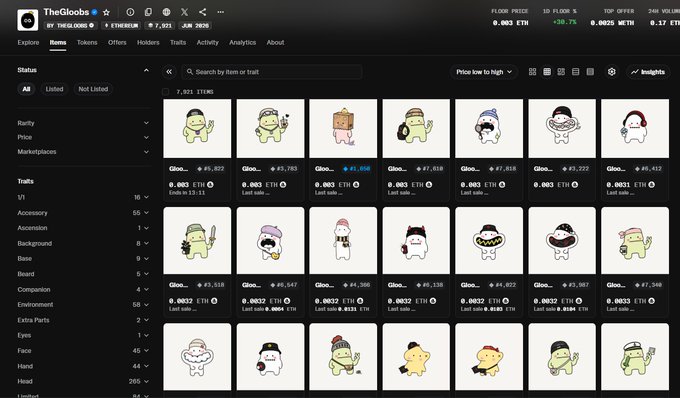Open the collection's X (Twitter) profile icon

(x=184, y=12)
